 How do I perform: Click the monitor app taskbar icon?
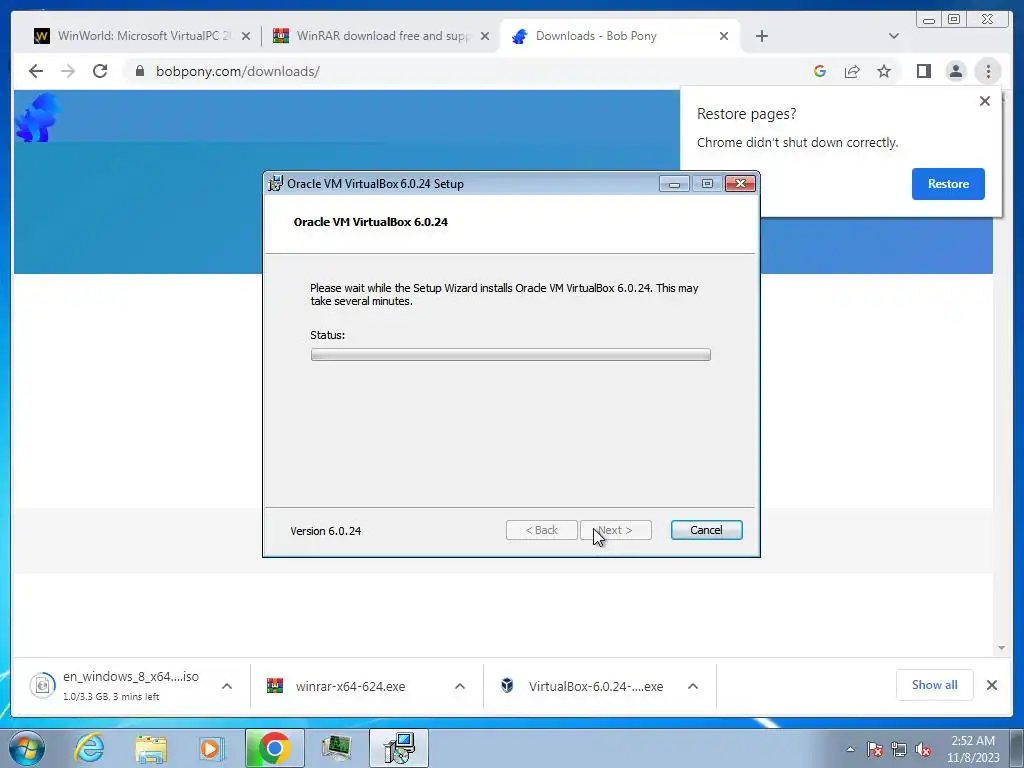click(336, 748)
